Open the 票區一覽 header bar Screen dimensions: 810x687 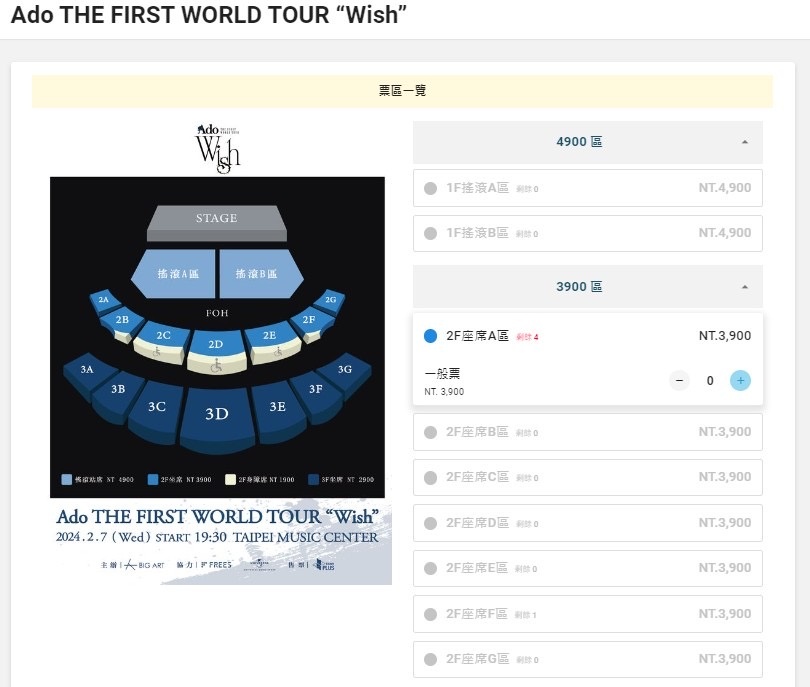click(402, 91)
